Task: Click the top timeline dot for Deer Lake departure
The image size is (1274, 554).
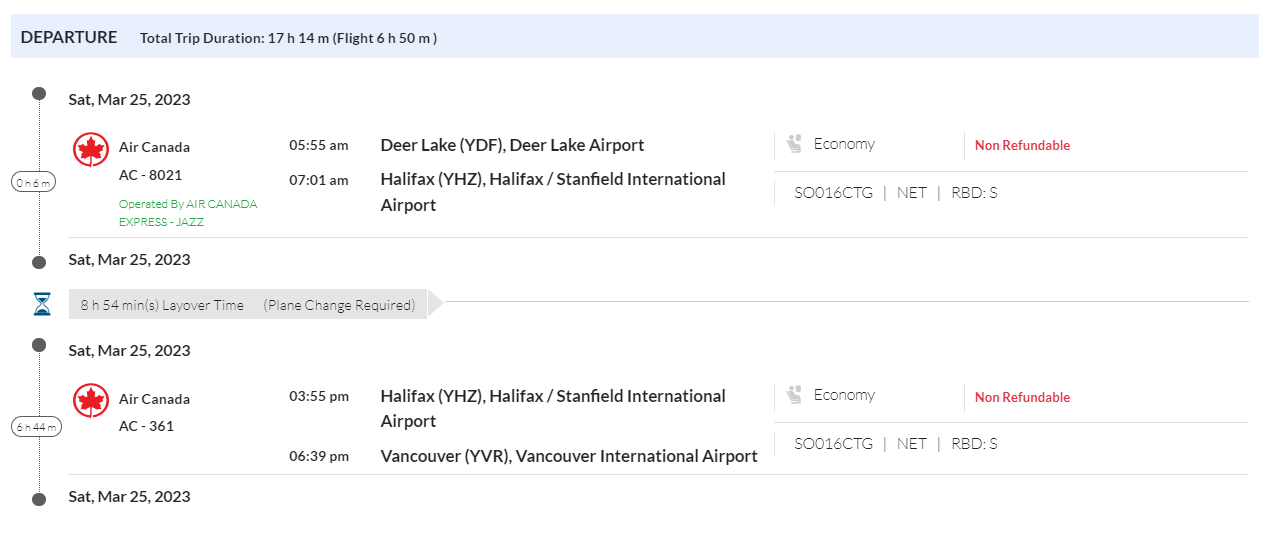Action: [39, 94]
